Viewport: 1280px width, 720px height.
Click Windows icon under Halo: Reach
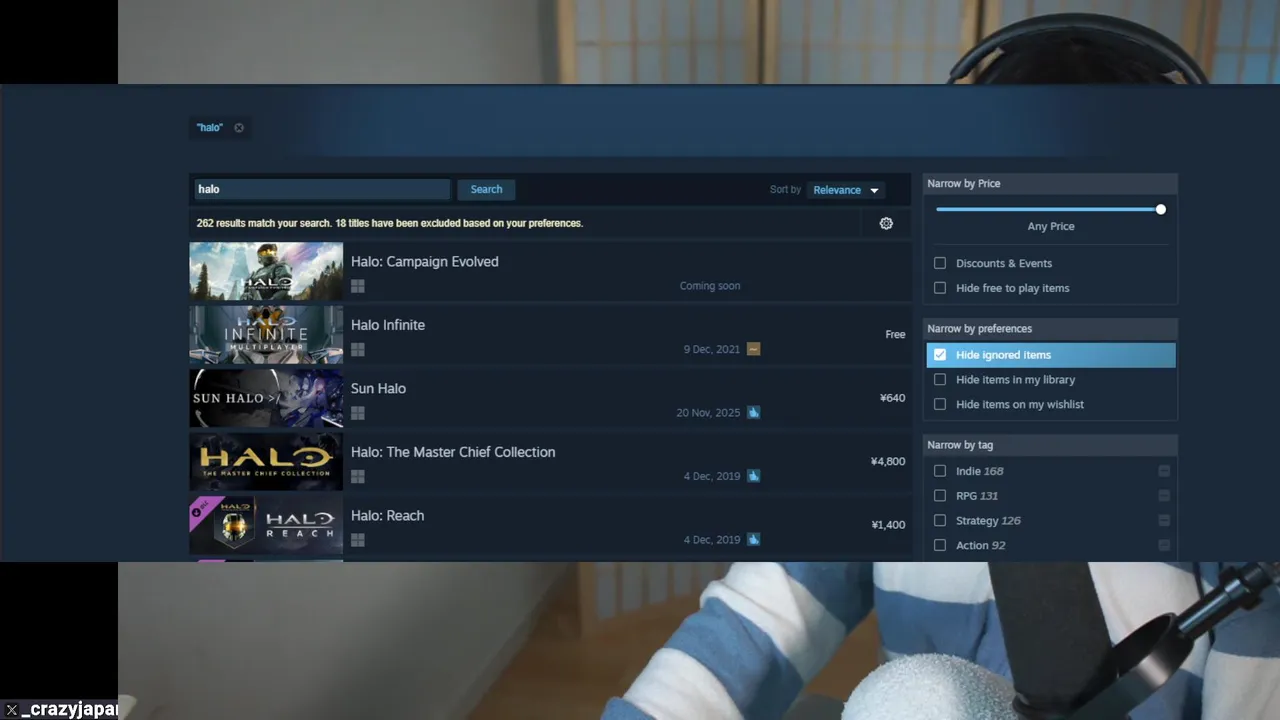tap(358, 540)
